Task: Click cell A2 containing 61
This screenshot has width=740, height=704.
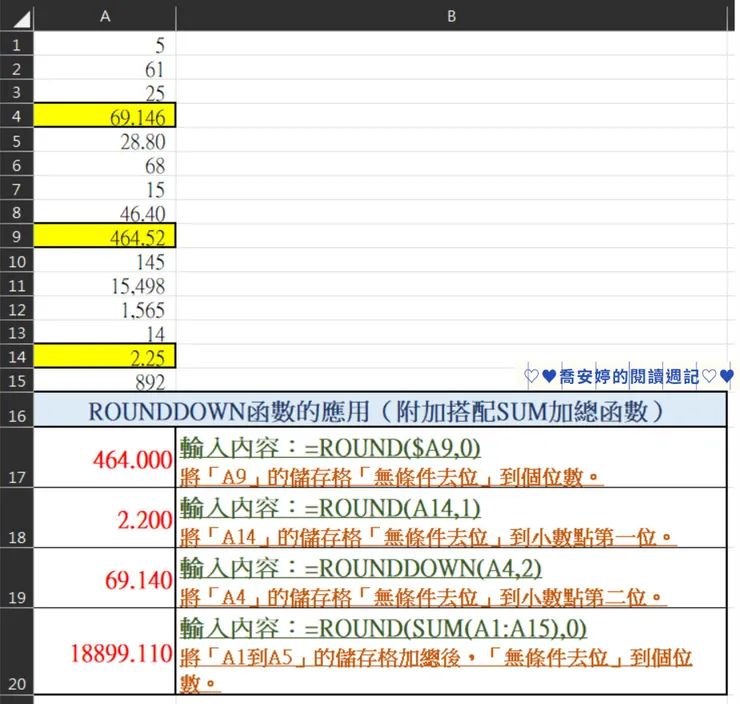Action: coord(105,68)
